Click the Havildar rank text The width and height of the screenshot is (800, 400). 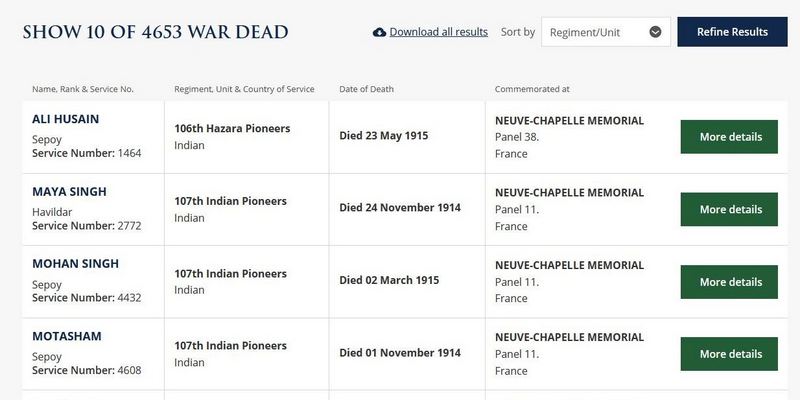coord(52,212)
